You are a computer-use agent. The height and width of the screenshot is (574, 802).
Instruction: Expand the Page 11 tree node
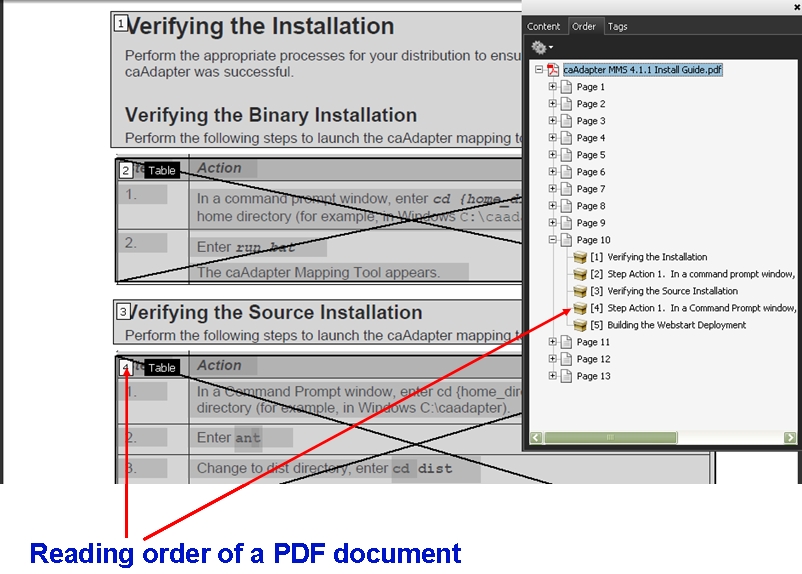[x=552, y=341]
